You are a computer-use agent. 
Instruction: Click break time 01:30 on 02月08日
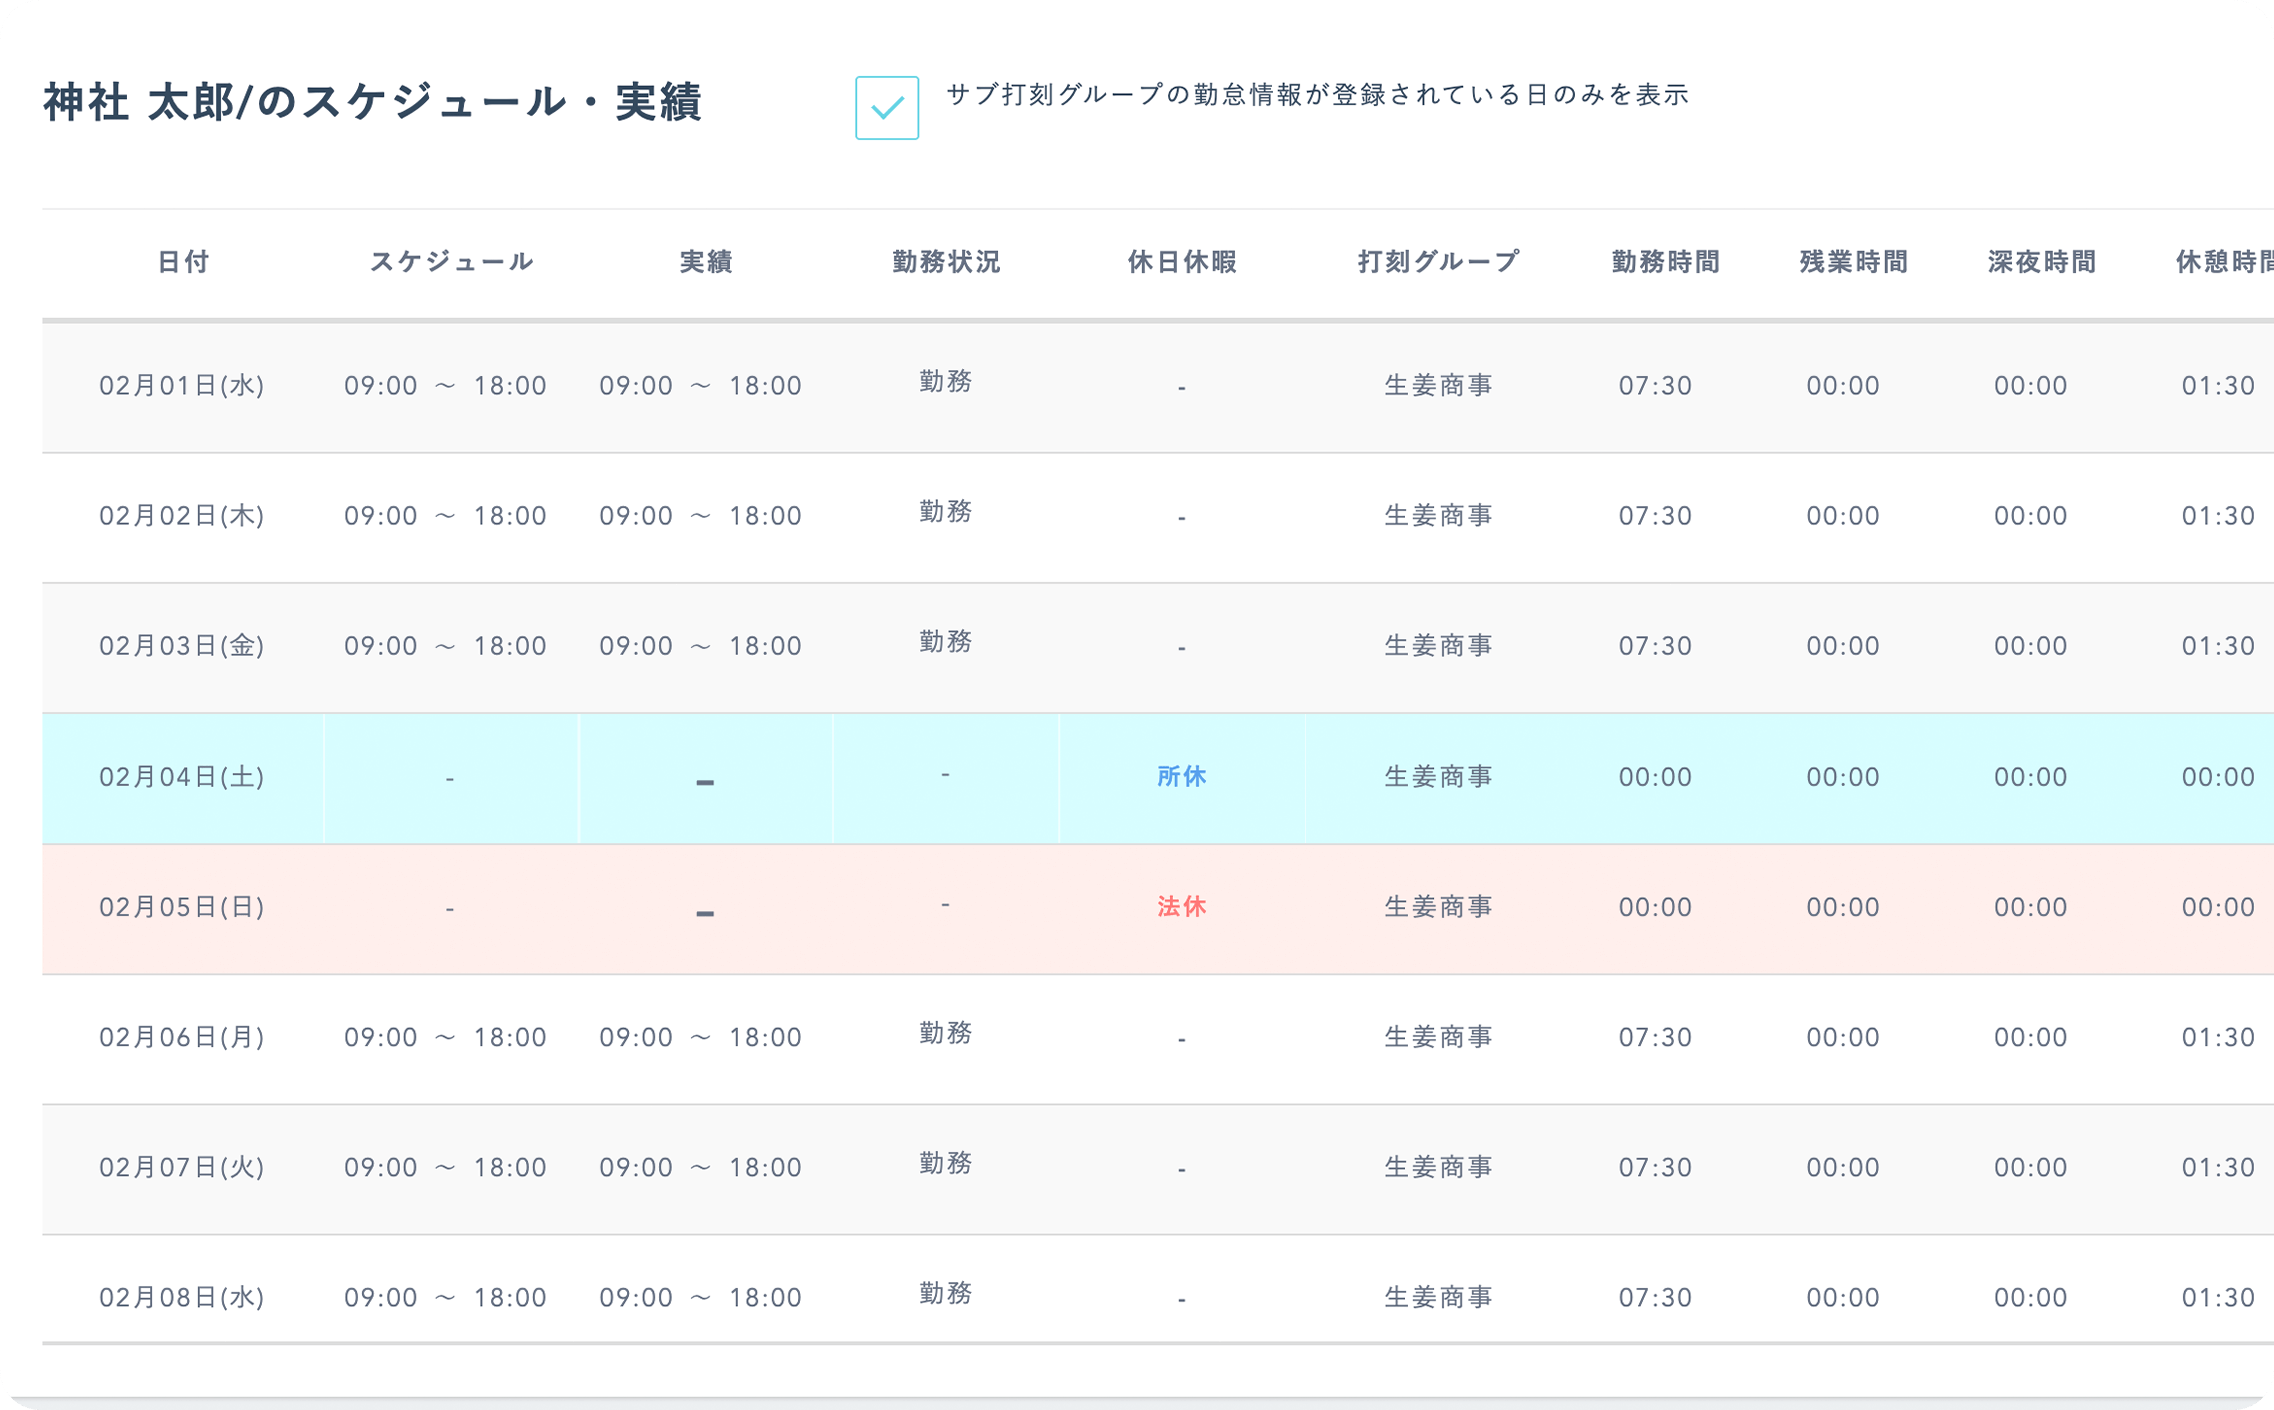pyautogui.click(x=2218, y=1297)
